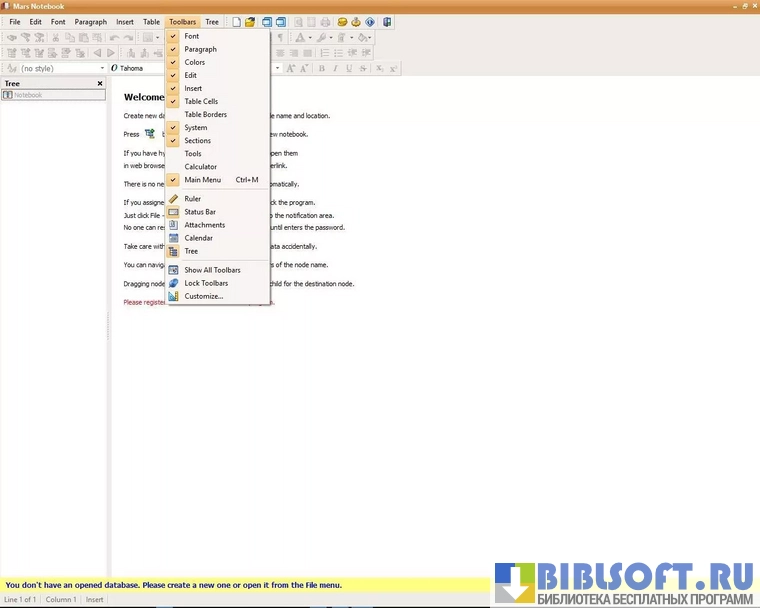Select the Notebook node in Tree panel
The image size is (760, 608).
[x=27, y=95]
